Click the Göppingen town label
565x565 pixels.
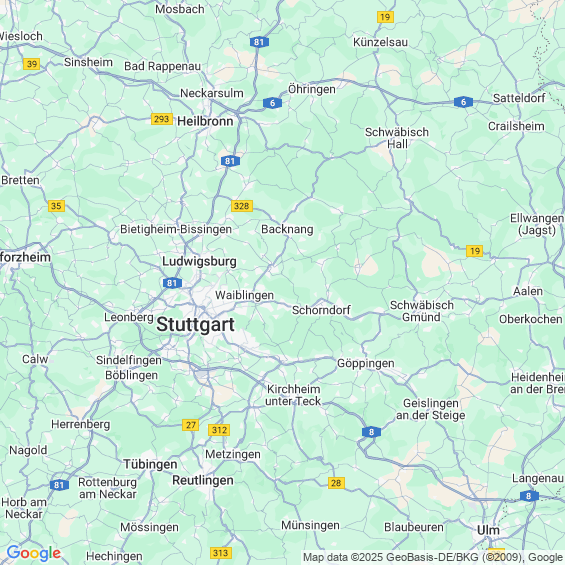click(366, 363)
